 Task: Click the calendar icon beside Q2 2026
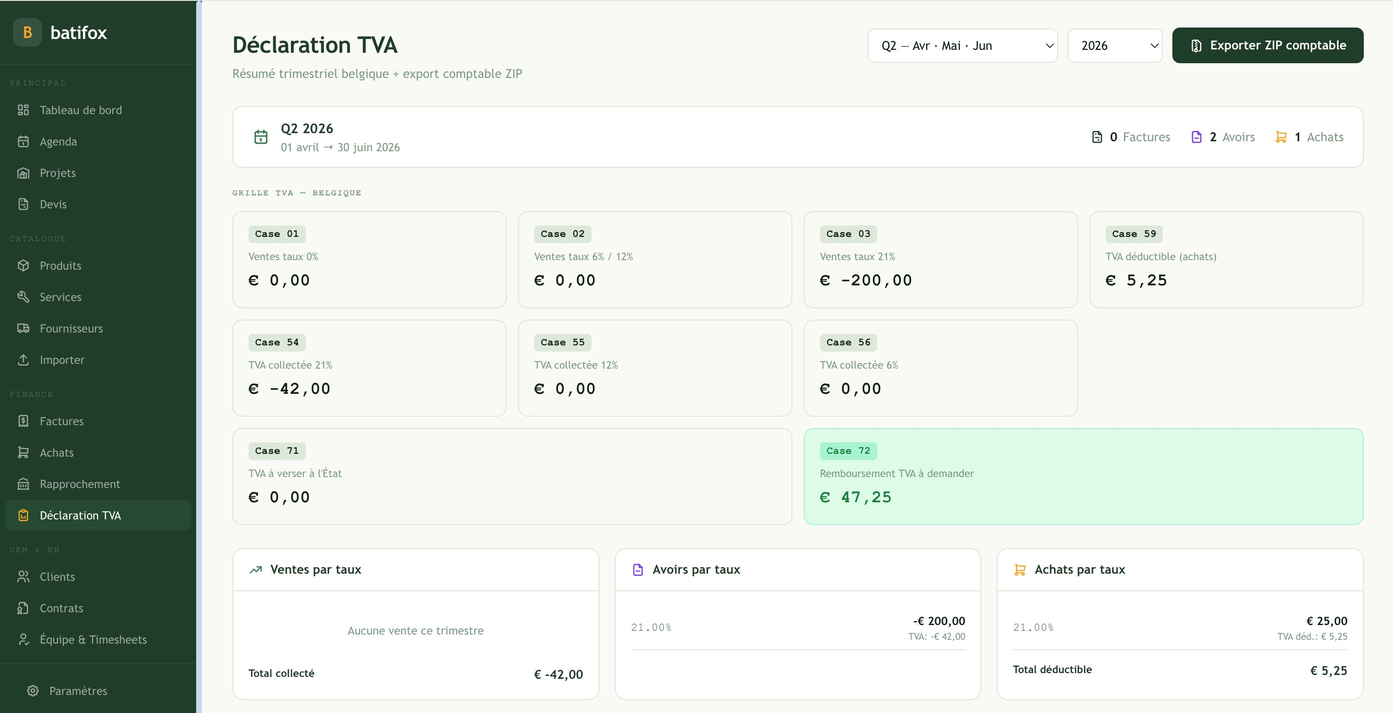260,137
